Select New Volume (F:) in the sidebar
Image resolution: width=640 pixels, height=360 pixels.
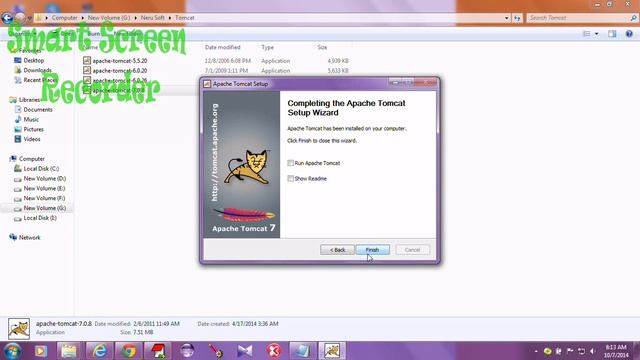click(44, 198)
